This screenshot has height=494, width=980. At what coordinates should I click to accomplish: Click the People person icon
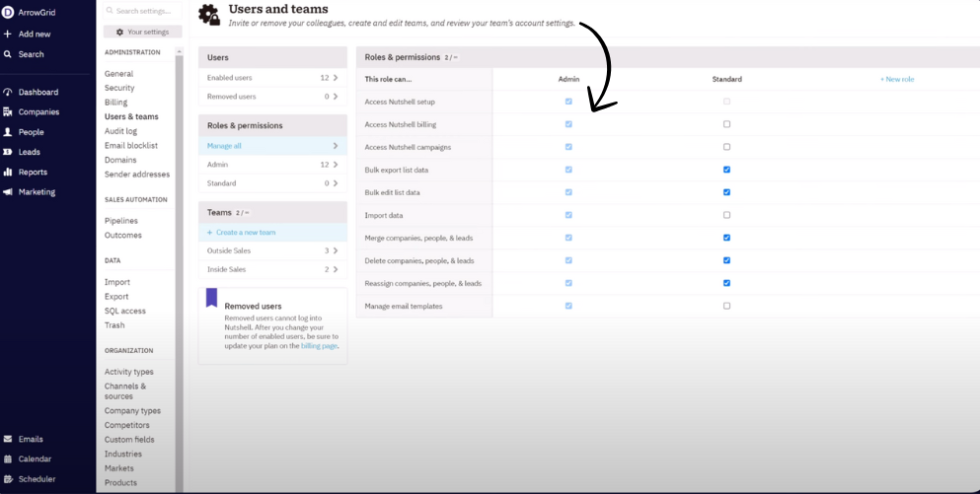coord(8,132)
